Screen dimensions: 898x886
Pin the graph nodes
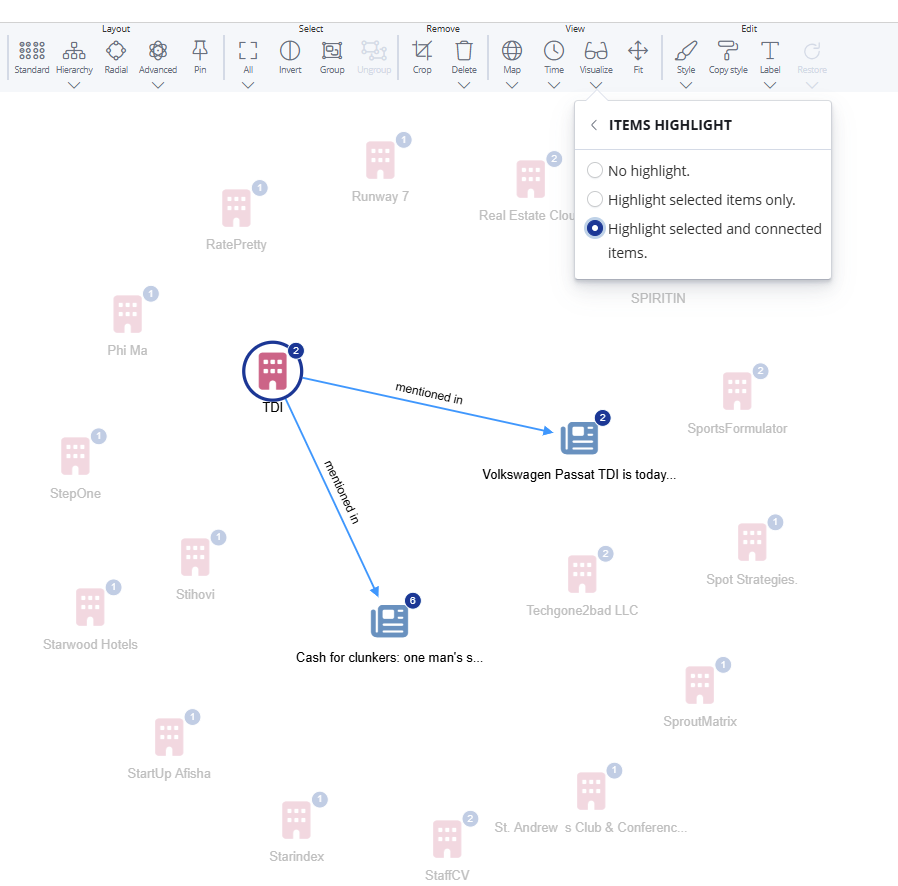click(199, 57)
